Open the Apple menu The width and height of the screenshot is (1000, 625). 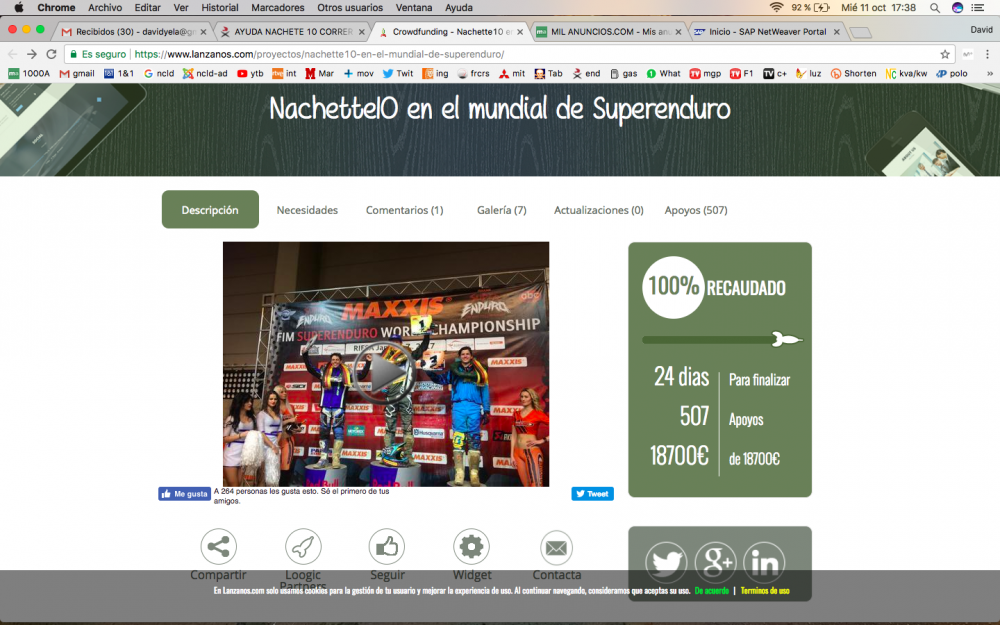tap(18, 8)
